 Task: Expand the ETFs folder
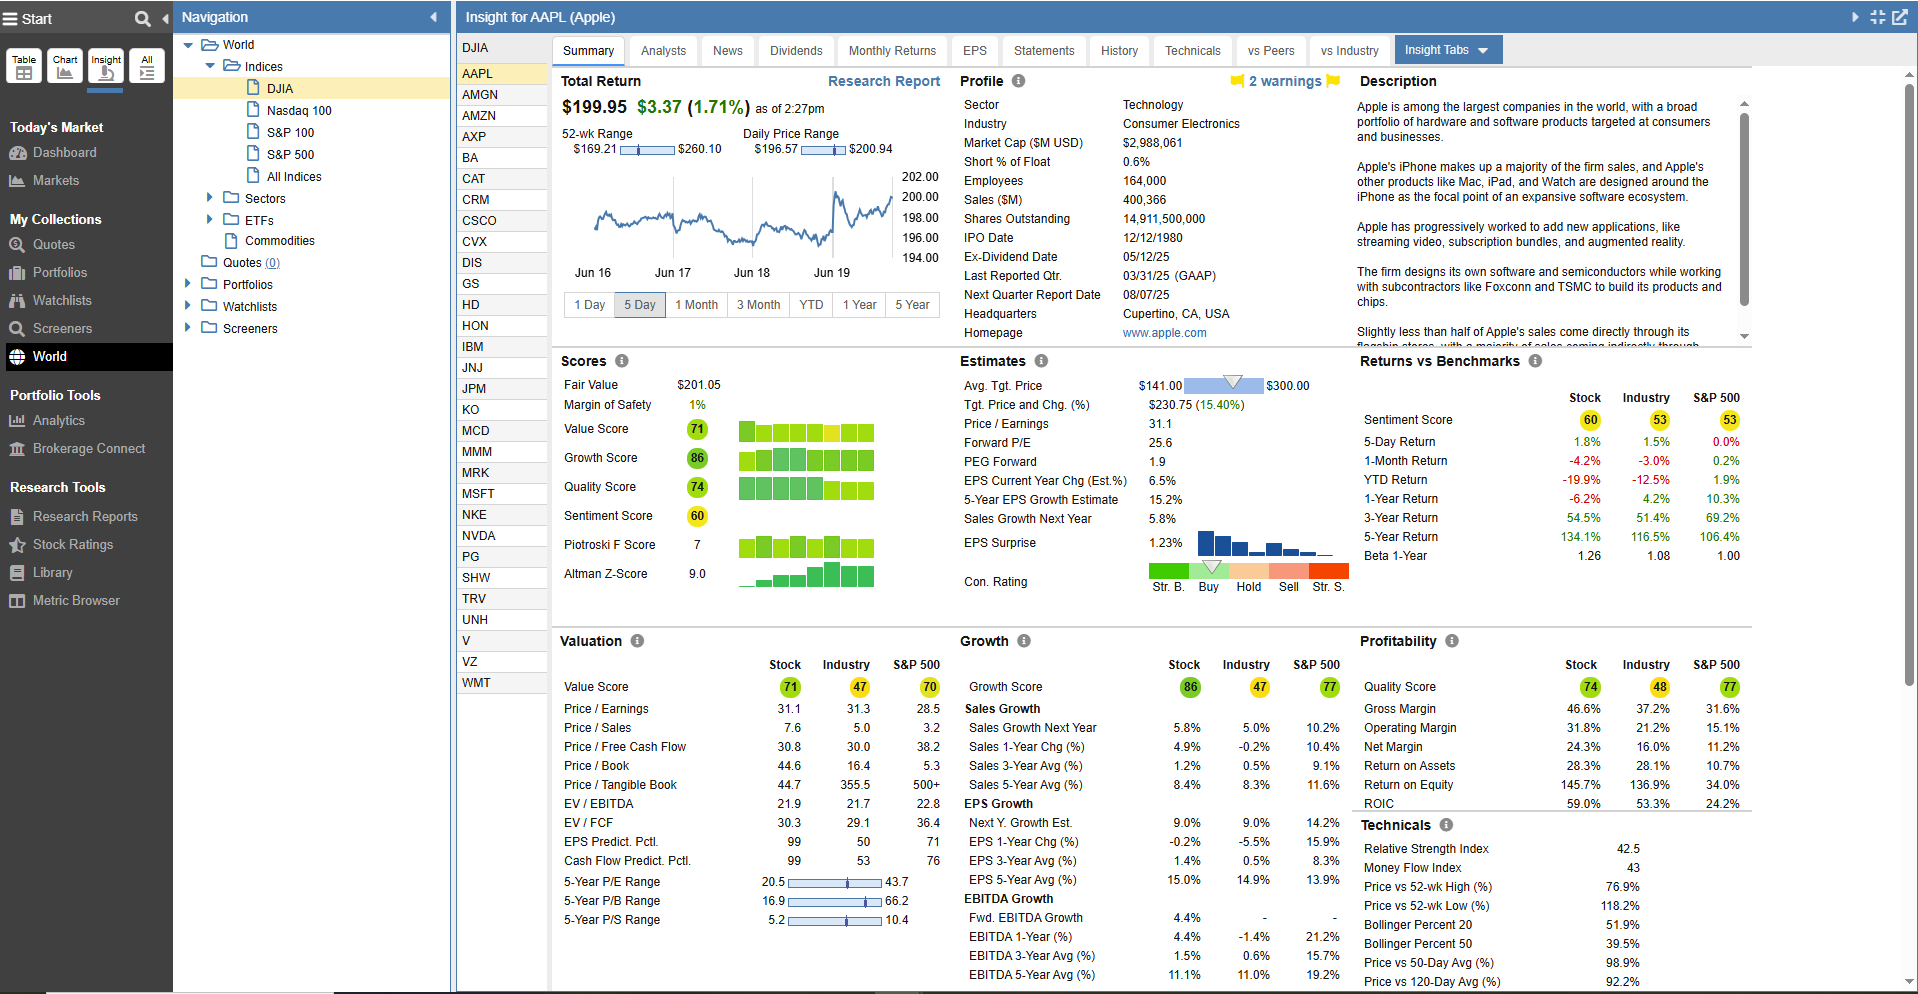(210, 220)
